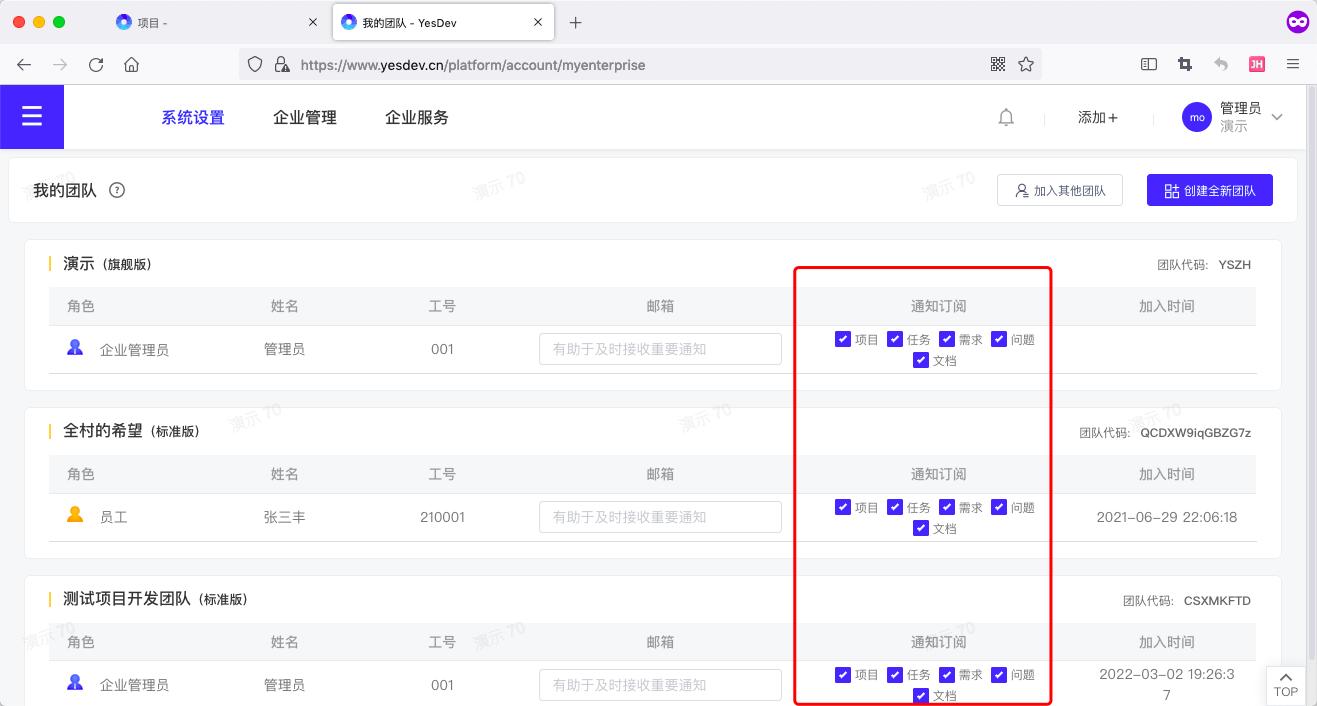This screenshot has height=706, width=1317.
Task: Open the 添加+ dropdown
Action: click(x=1097, y=117)
